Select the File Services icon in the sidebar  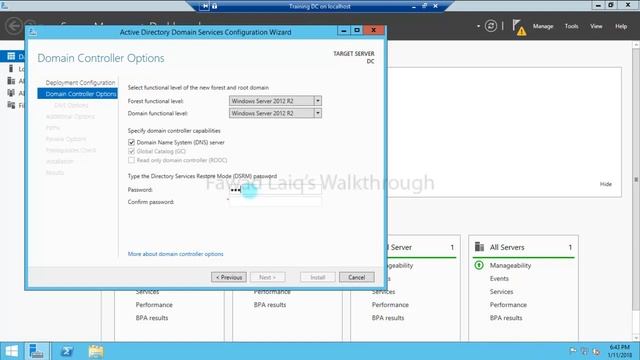[11, 105]
